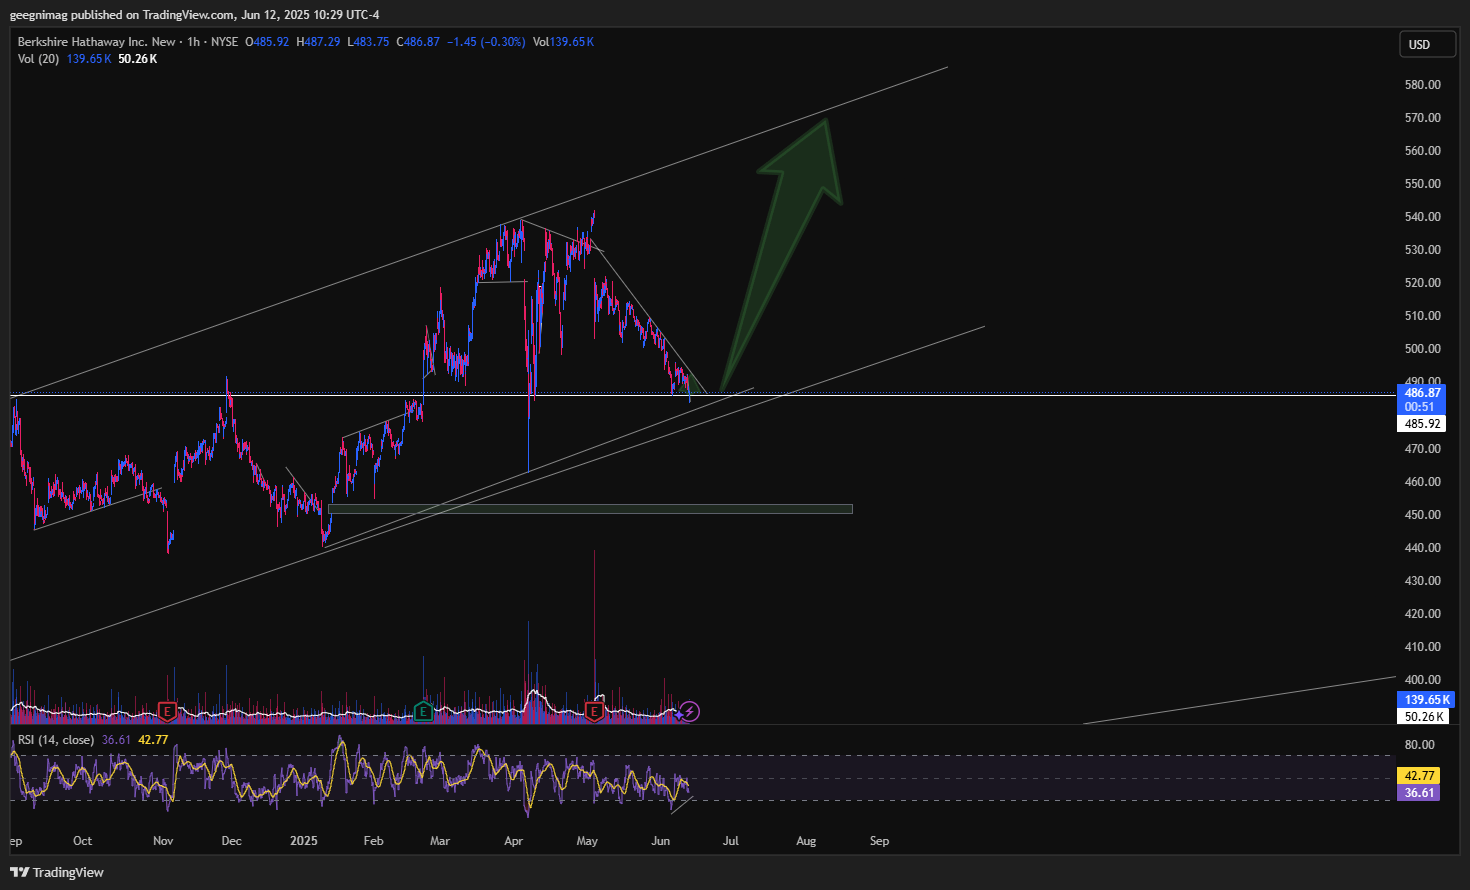
Task: Click the −1.45 (−0.30%) change value
Action: 486,42
